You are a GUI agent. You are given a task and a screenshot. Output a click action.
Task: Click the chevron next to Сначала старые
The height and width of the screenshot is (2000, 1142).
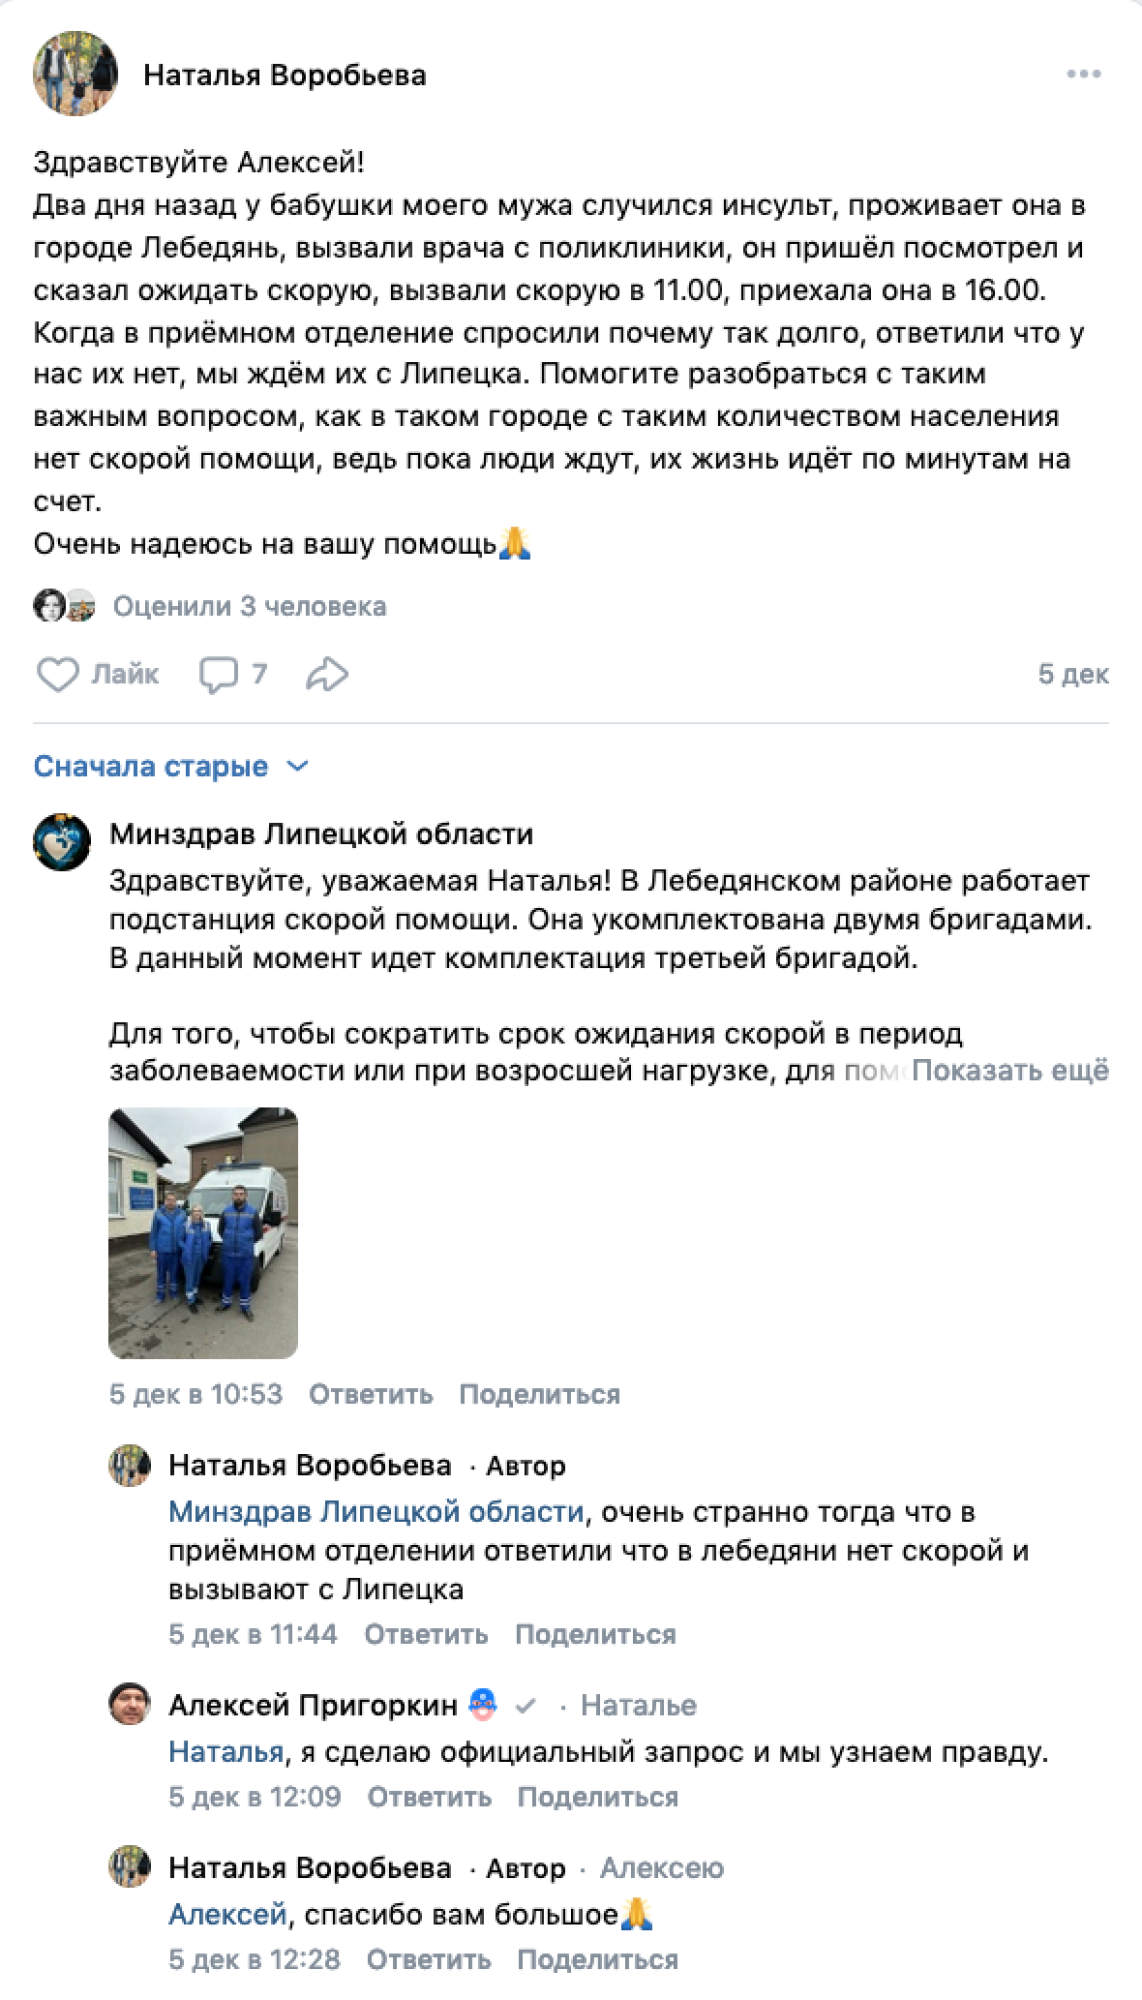[297, 767]
